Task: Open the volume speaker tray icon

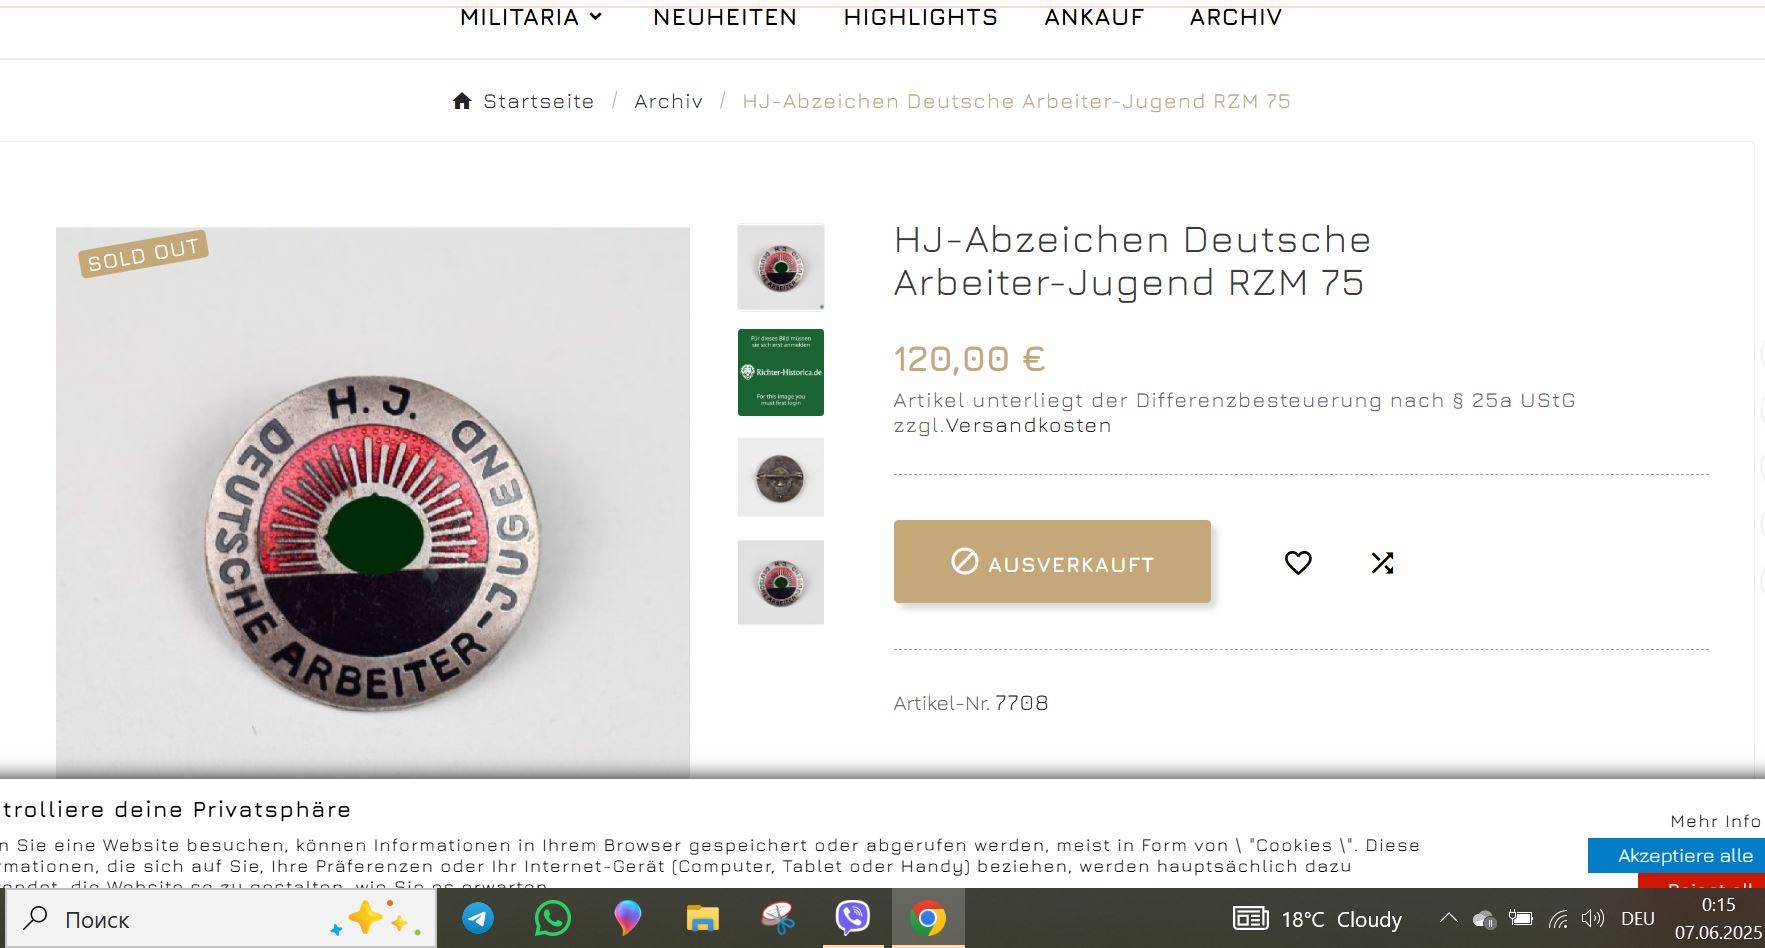Action: click(x=1593, y=918)
